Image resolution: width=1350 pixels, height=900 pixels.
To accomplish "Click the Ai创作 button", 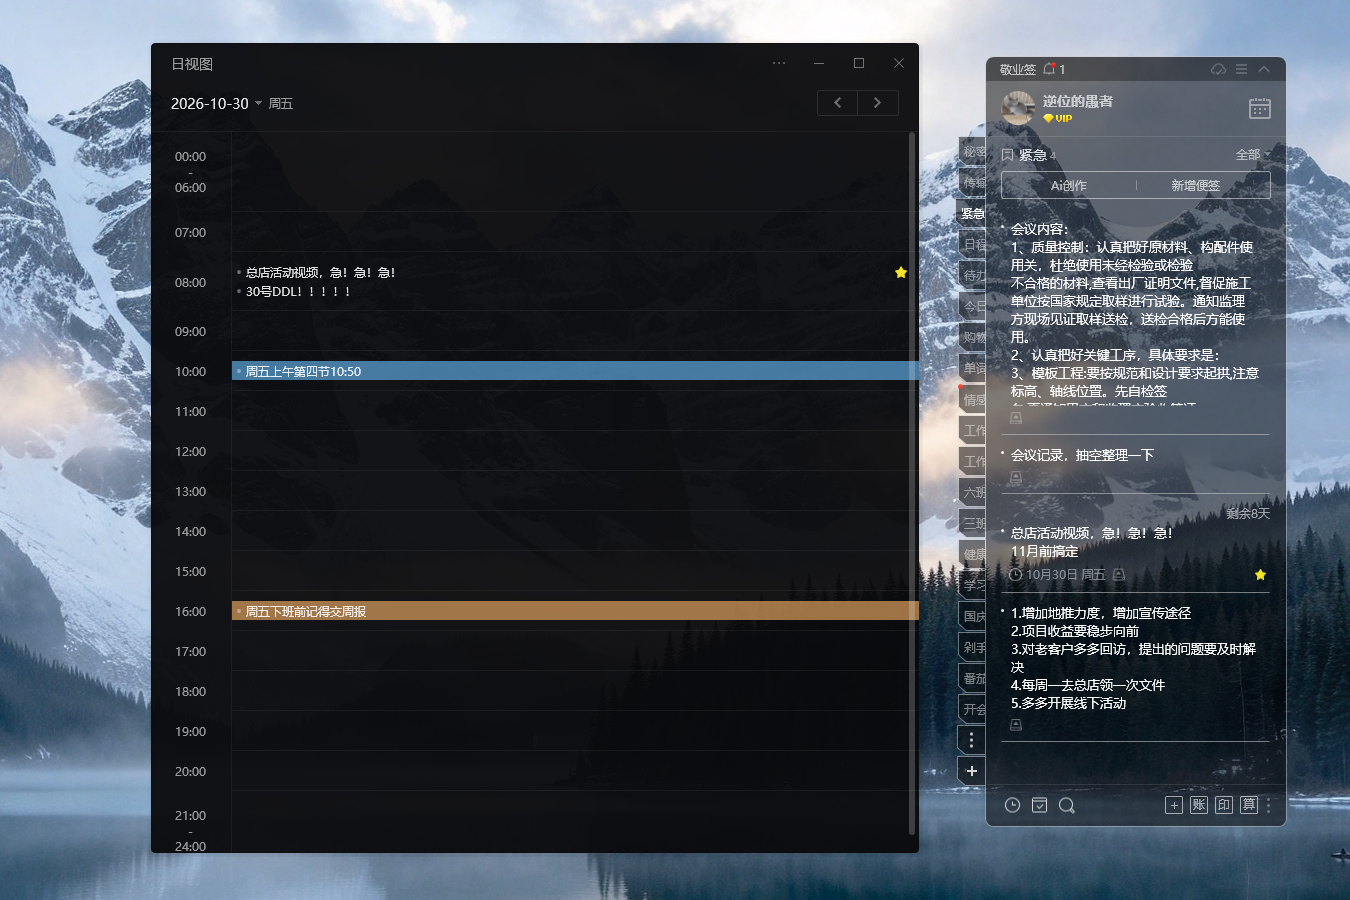I will 1069,186.
